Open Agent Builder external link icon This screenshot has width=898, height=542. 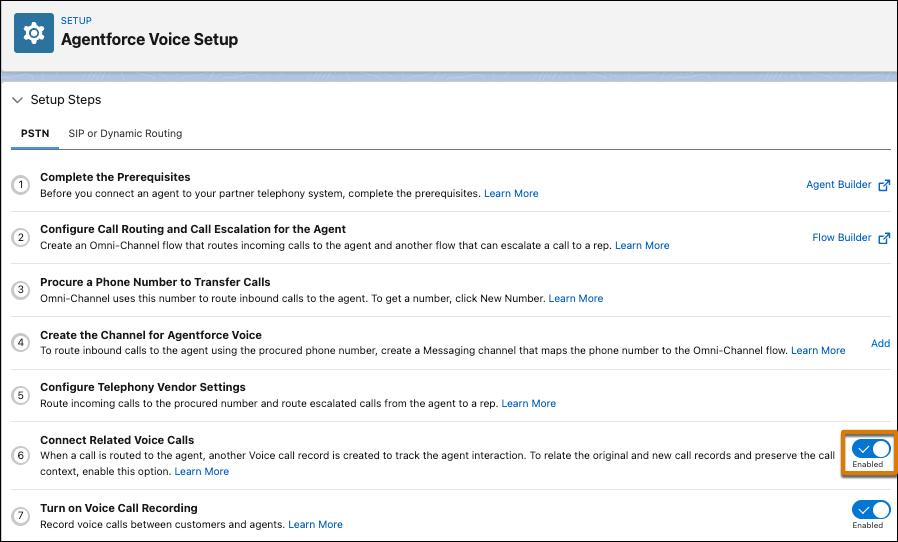[x=884, y=185]
